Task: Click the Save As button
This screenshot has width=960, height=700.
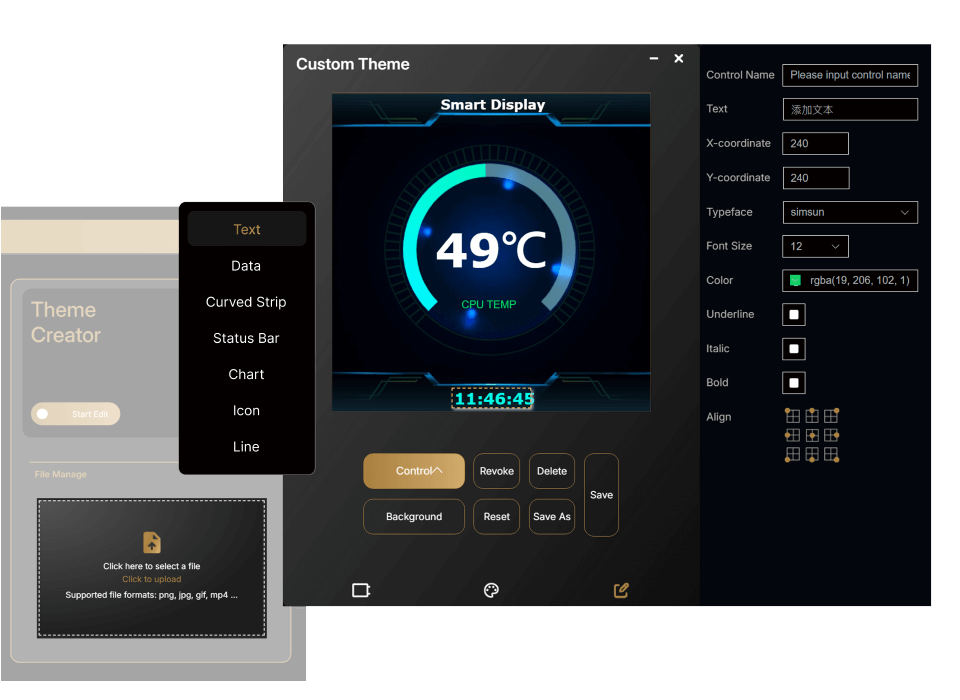Action: (x=552, y=517)
